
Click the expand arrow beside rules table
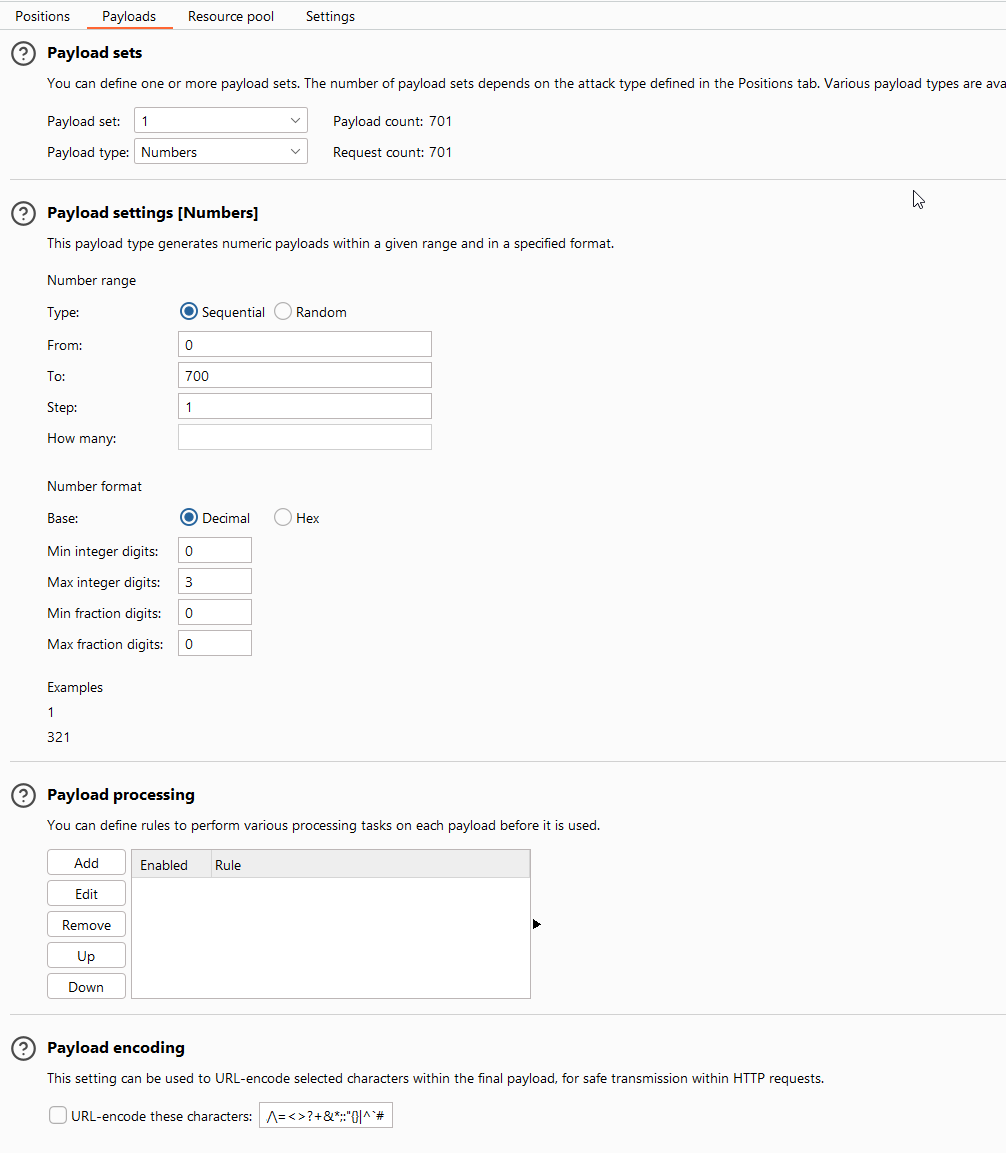537,925
